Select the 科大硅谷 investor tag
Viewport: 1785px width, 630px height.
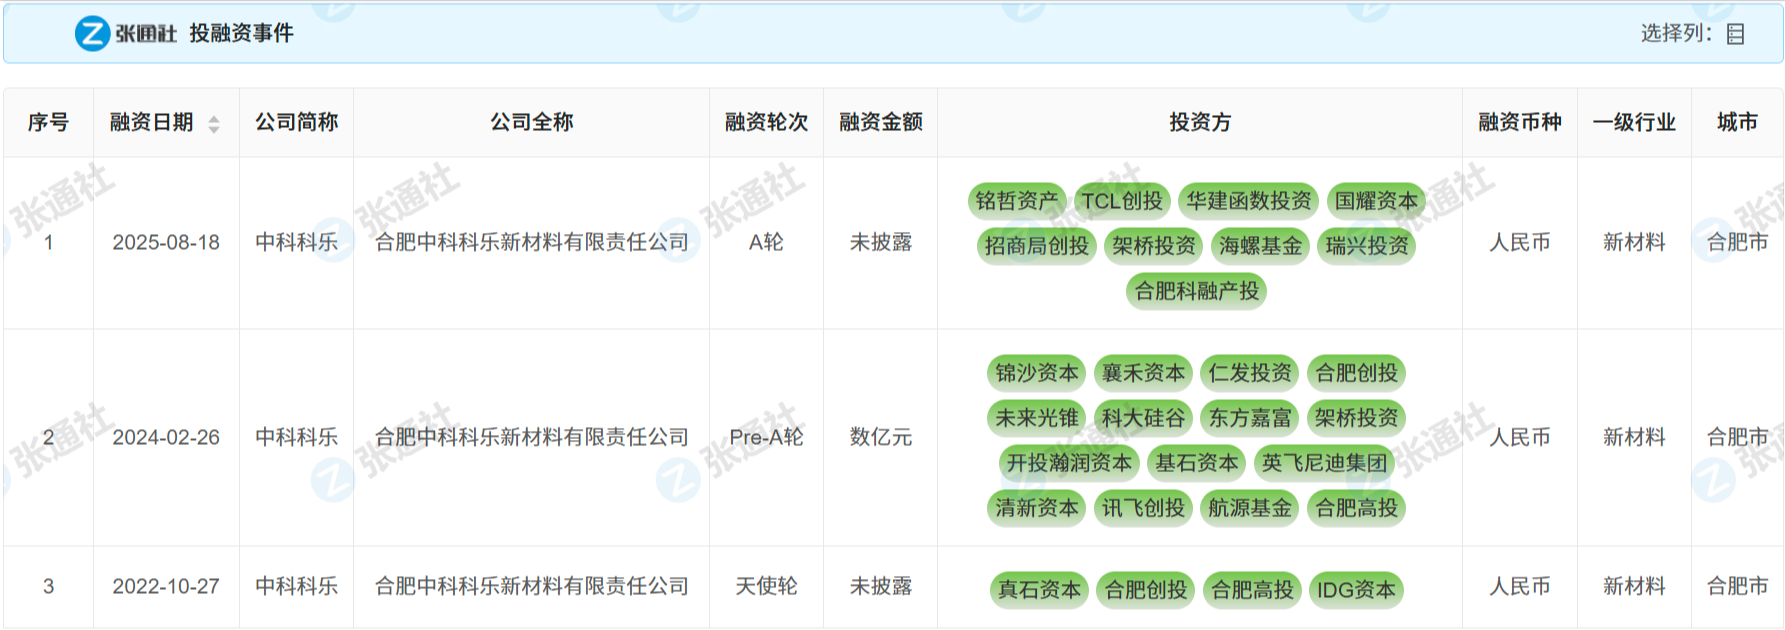(x=1143, y=418)
